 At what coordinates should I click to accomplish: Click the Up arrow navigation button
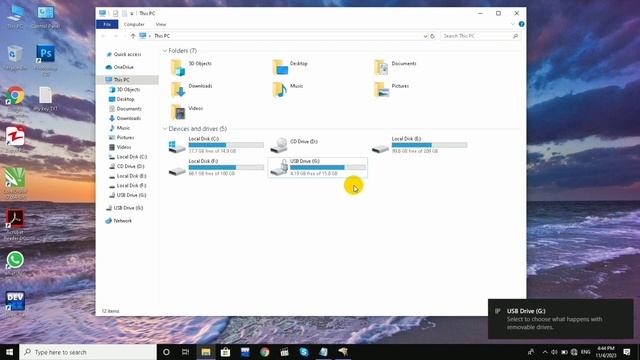(133, 36)
